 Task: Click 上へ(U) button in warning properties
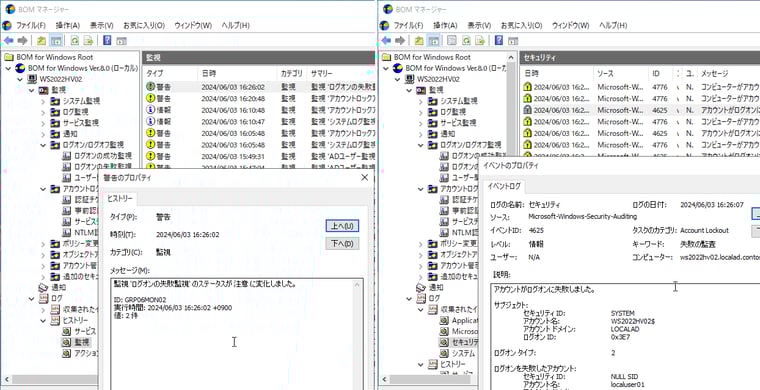(x=342, y=226)
